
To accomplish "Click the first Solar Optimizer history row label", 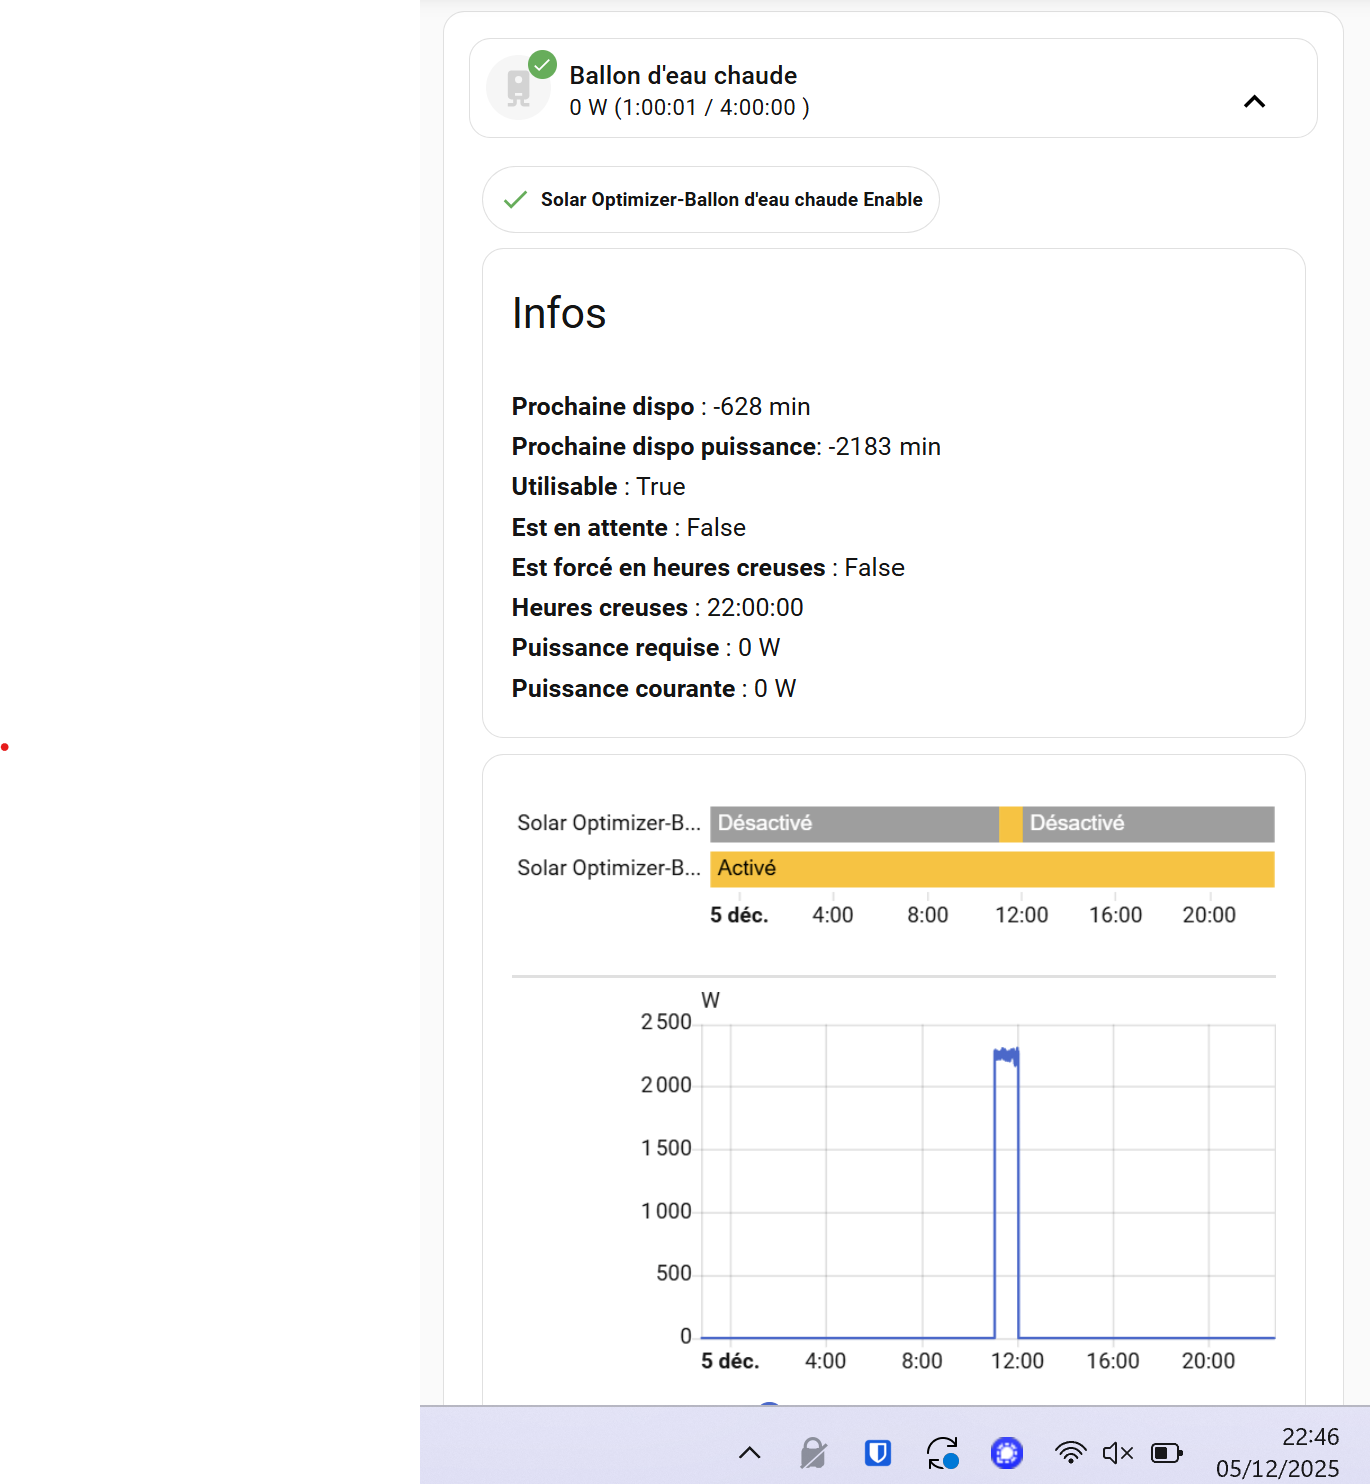I will pos(608,823).
